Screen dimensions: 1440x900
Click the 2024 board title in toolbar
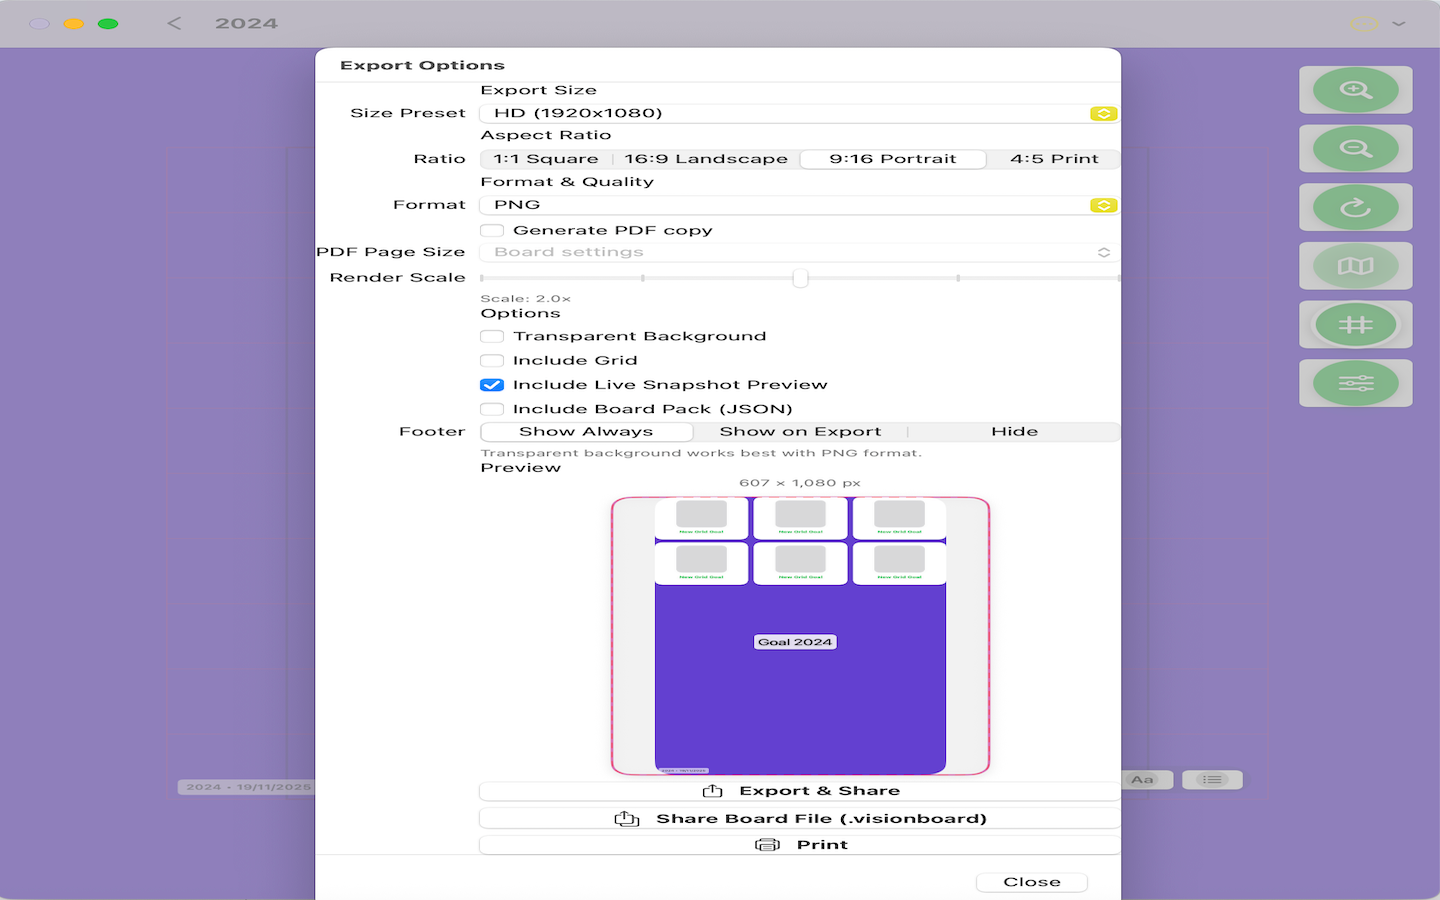246,23
